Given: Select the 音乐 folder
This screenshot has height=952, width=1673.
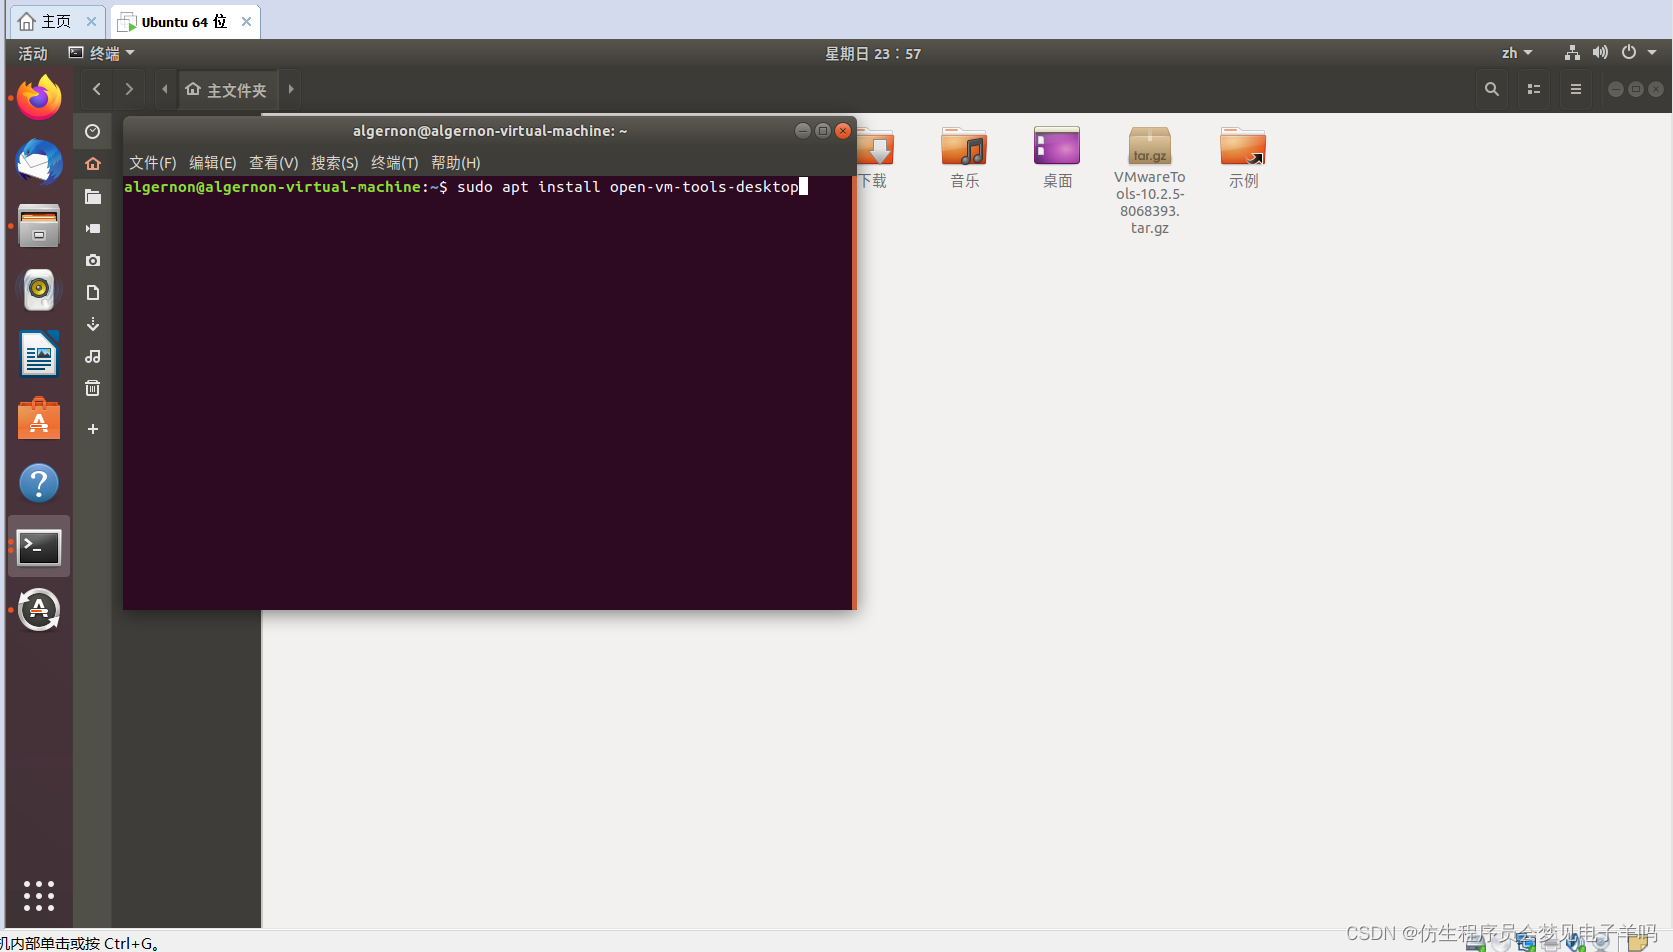Looking at the screenshot, I should click(965, 158).
